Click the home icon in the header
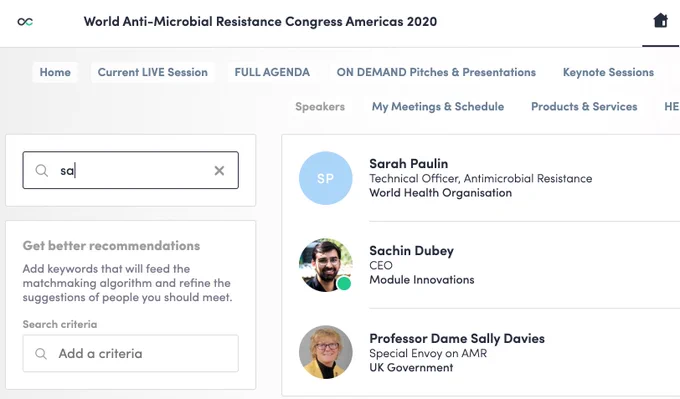 pos(660,20)
